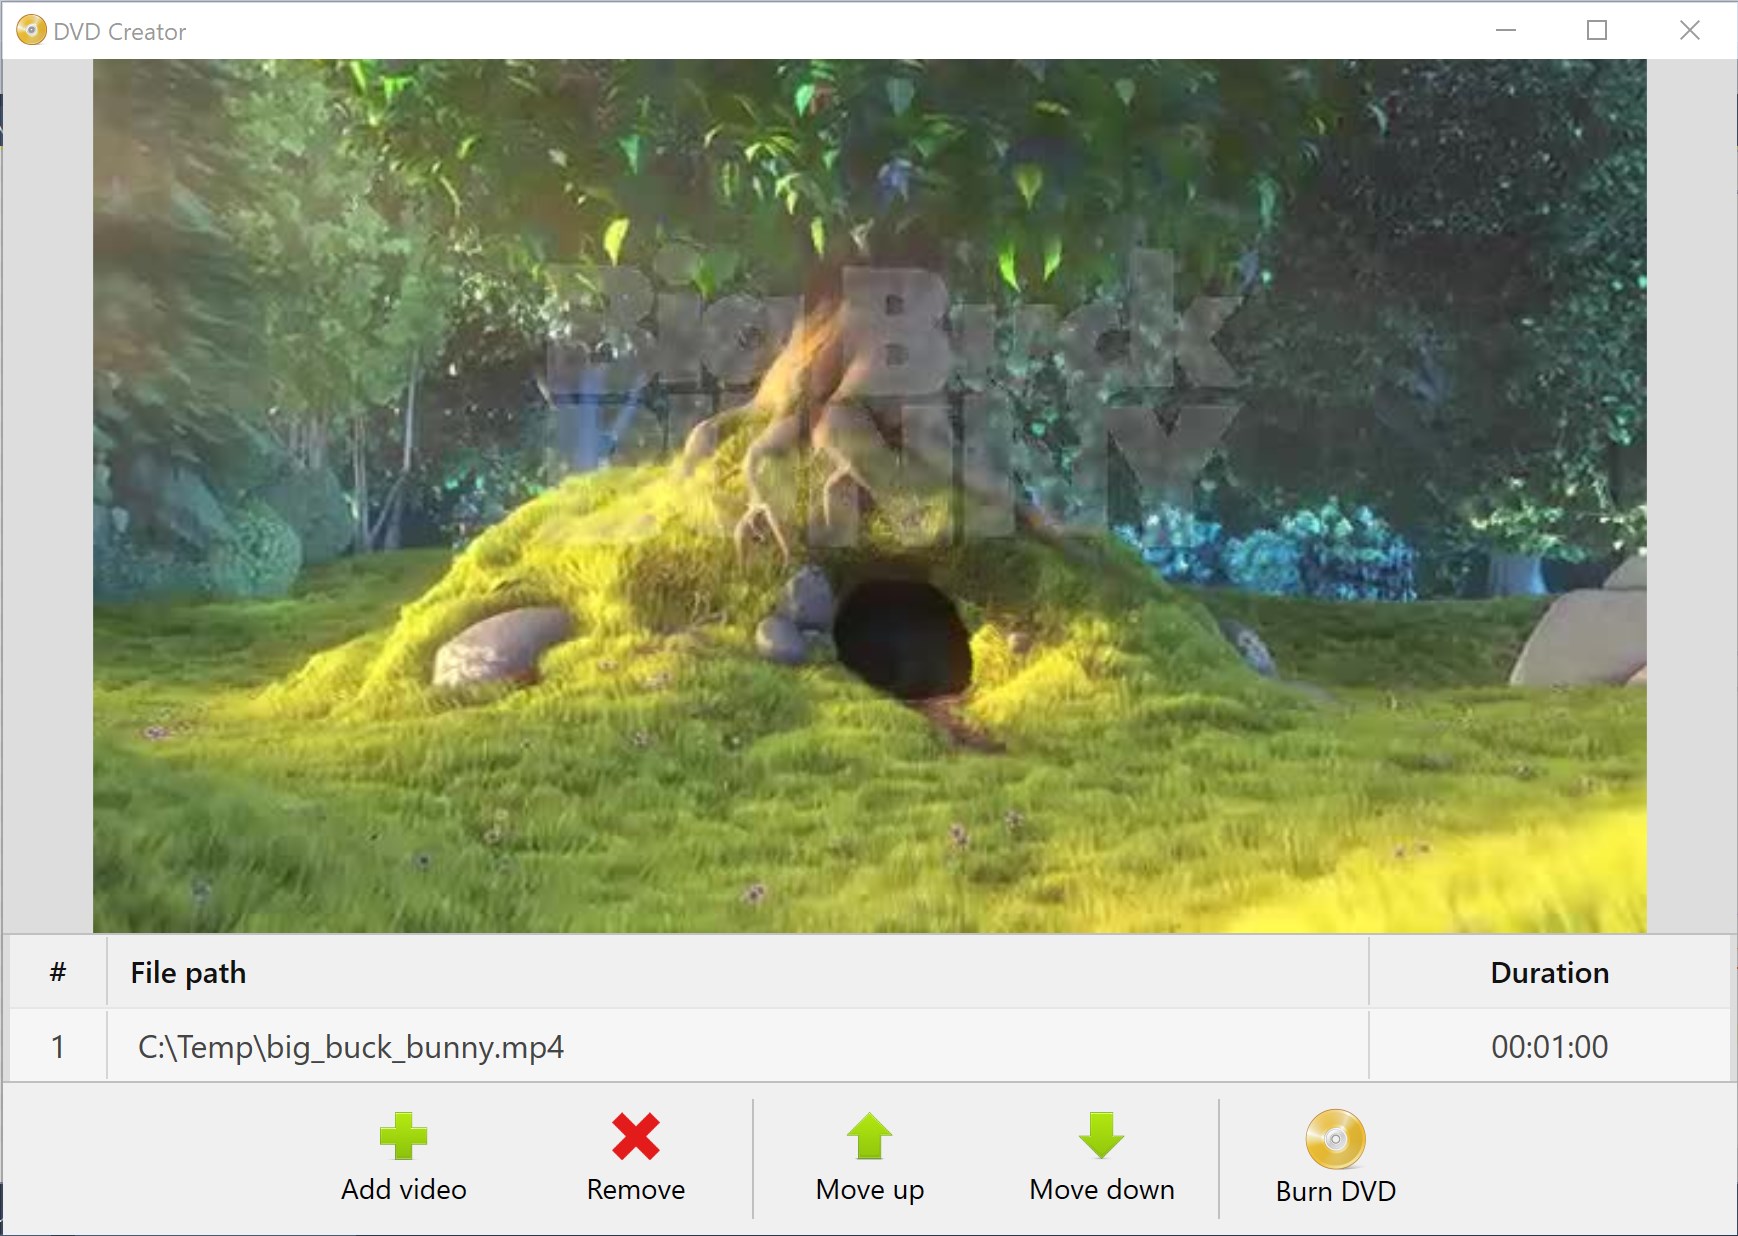Viewport: 1738px width, 1236px height.
Task: Click the Remove button label
Action: [635, 1190]
